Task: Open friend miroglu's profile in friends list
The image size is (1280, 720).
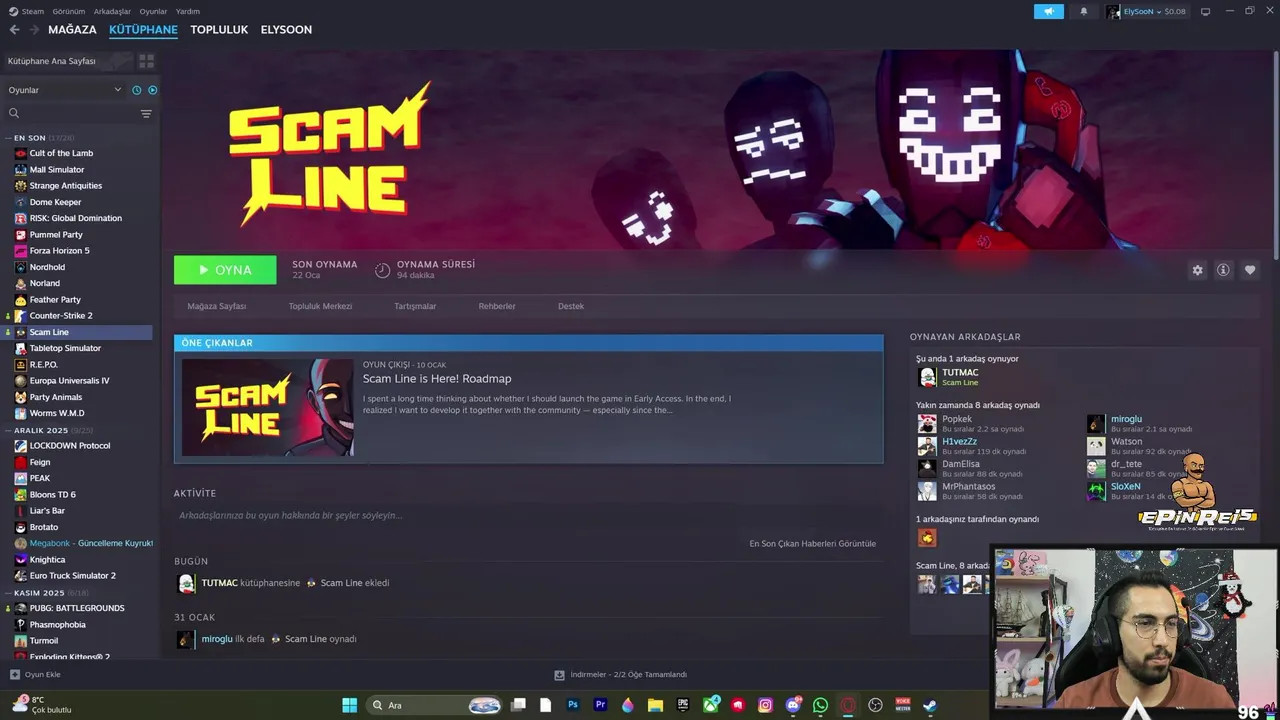Action: click(1126, 420)
